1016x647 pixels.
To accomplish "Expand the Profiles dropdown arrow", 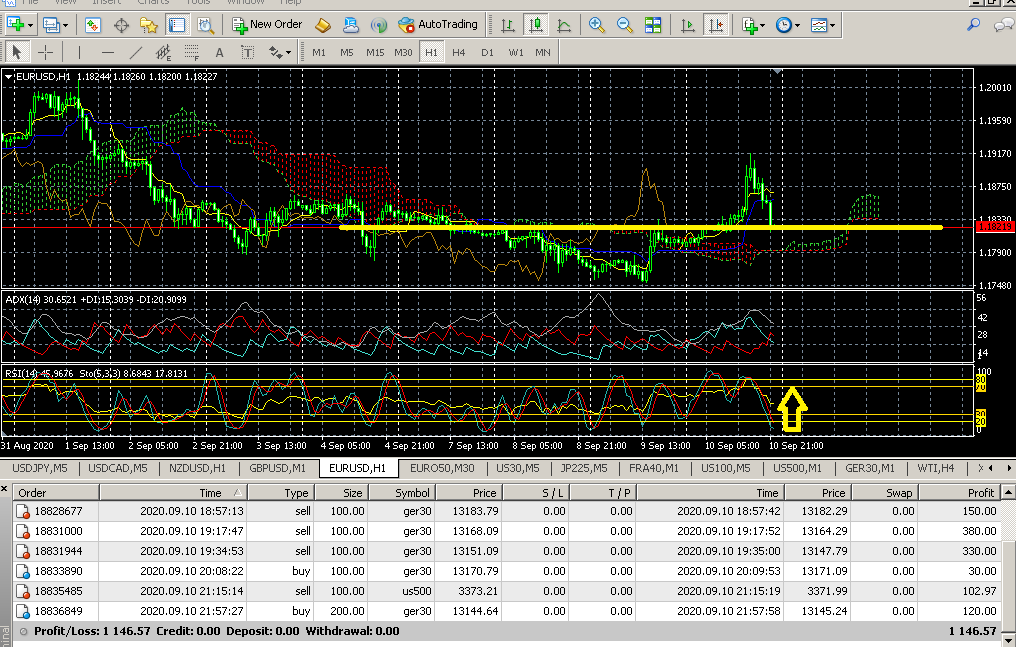I will pos(65,25).
